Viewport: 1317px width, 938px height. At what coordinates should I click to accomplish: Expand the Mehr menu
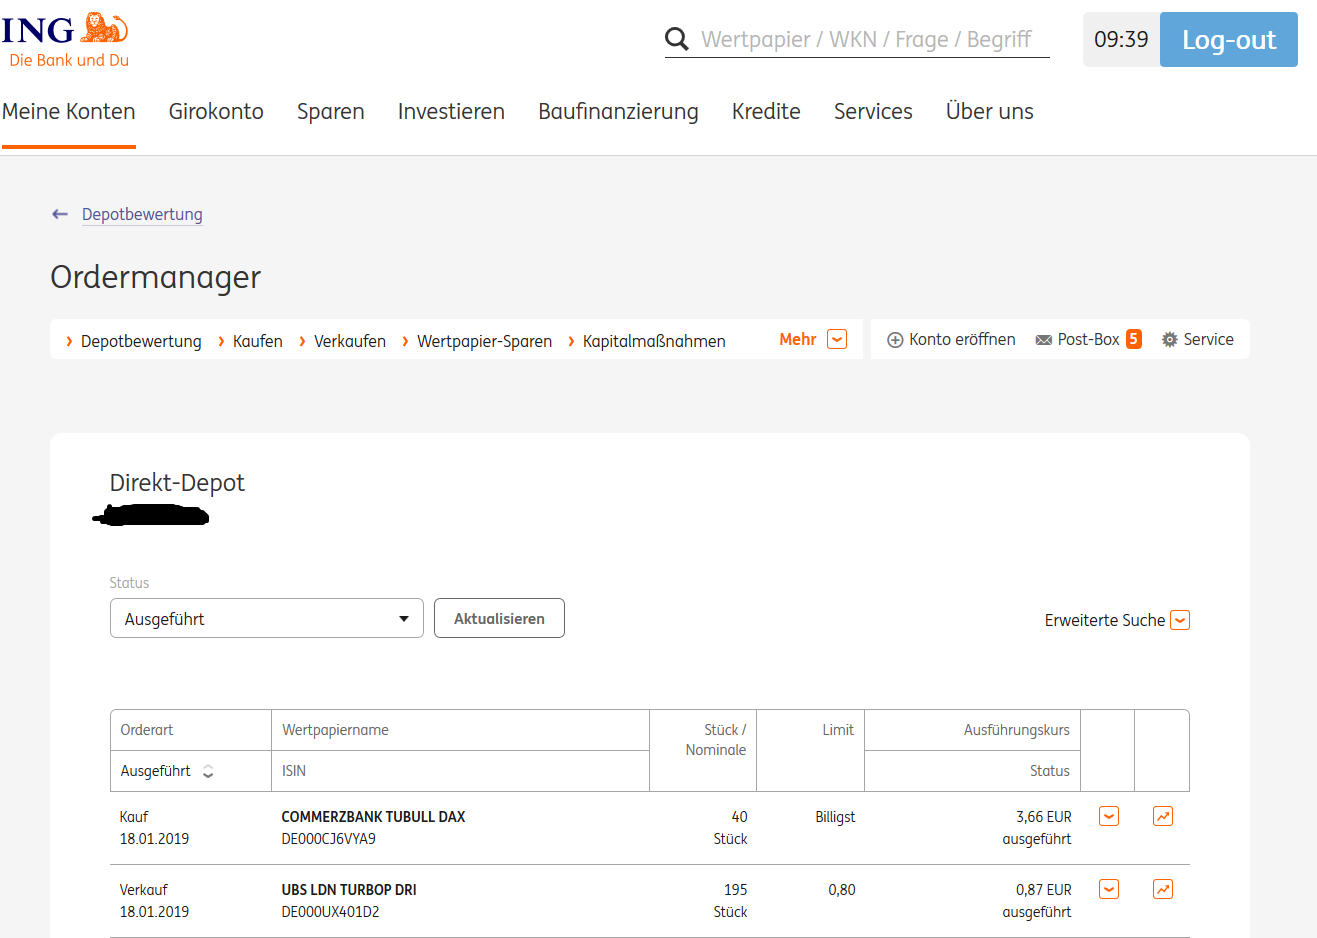837,340
